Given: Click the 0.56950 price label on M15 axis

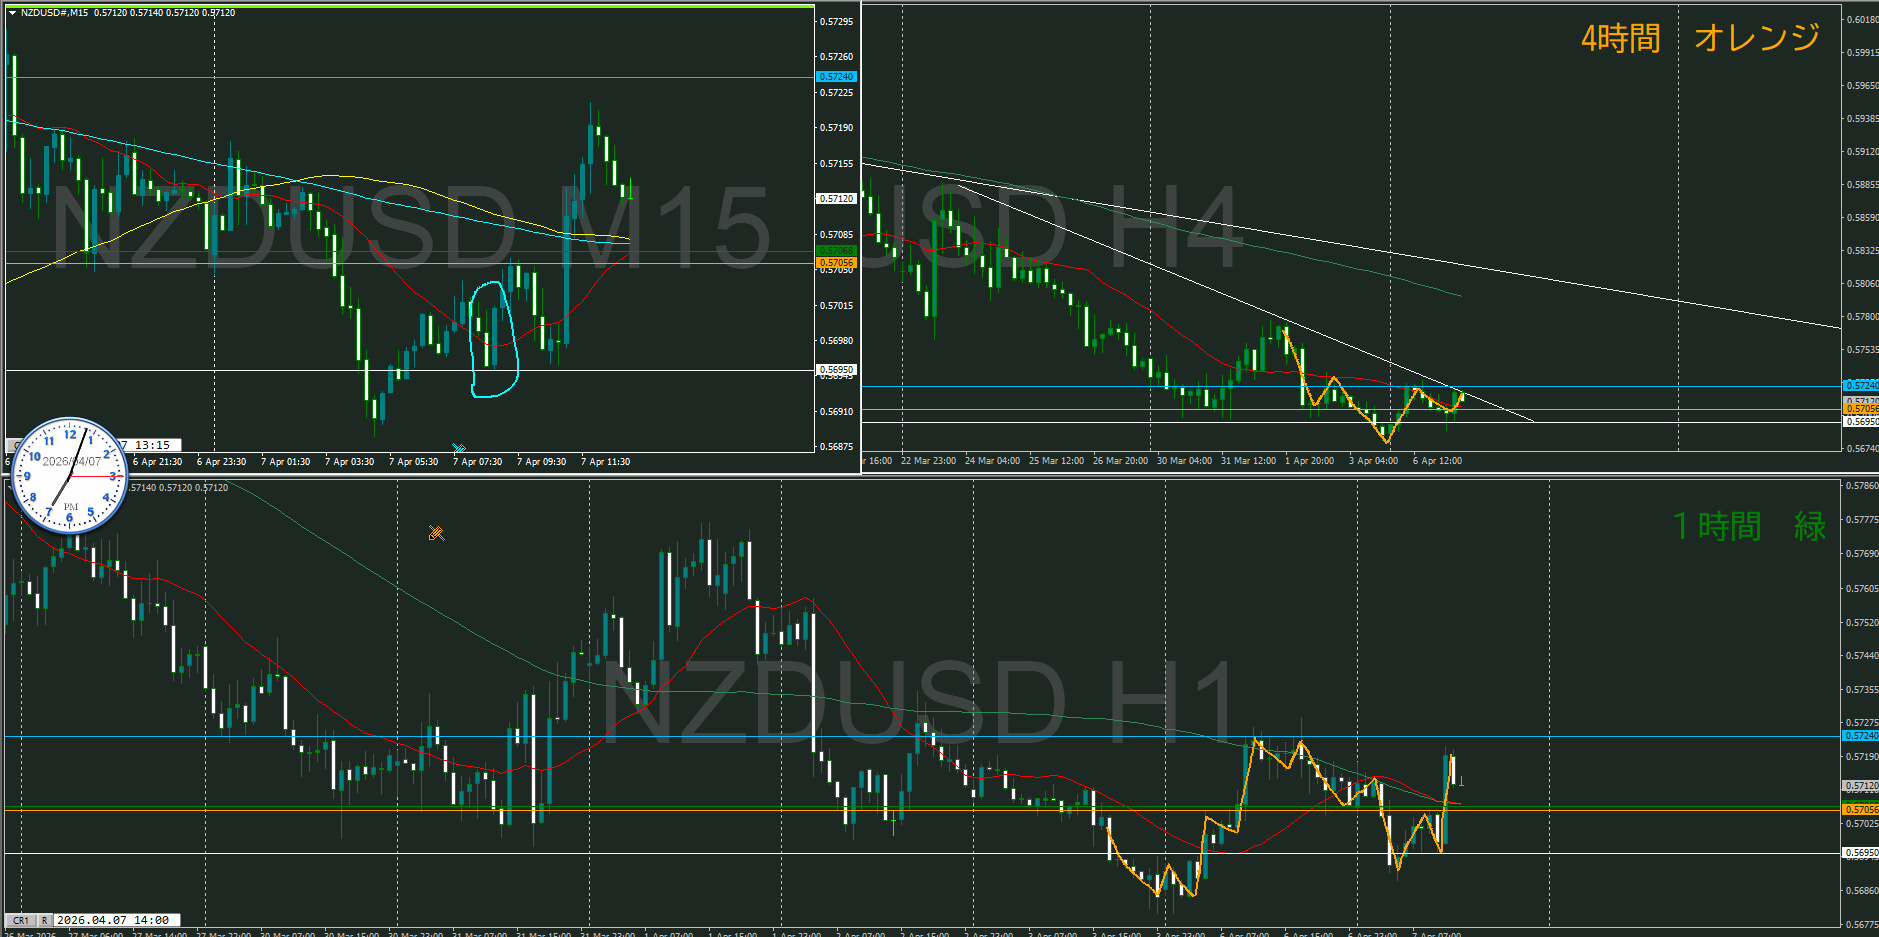Looking at the screenshot, I should [836, 370].
